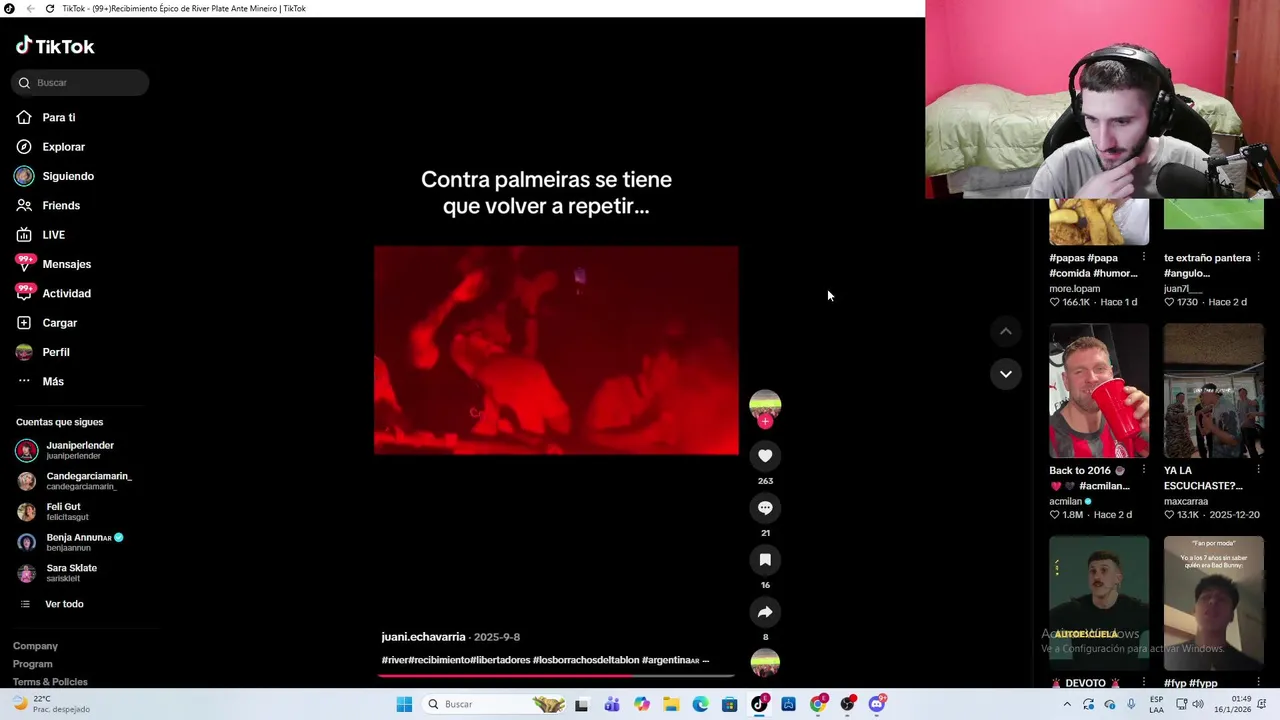Follow the creator via the red plus
The image size is (1280, 720).
765,421
